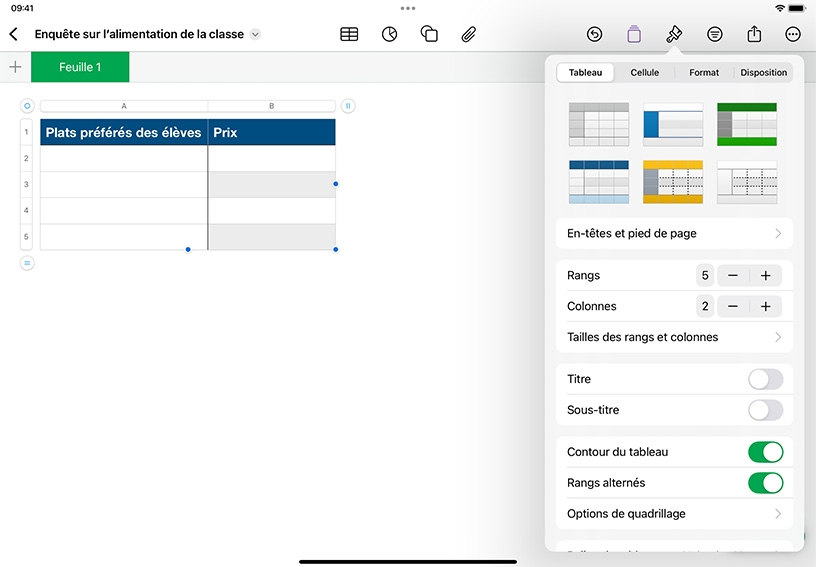This screenshot has width=816, height=567.
Task: Turn off Contour du tableau
Action: tap(766, 452)
